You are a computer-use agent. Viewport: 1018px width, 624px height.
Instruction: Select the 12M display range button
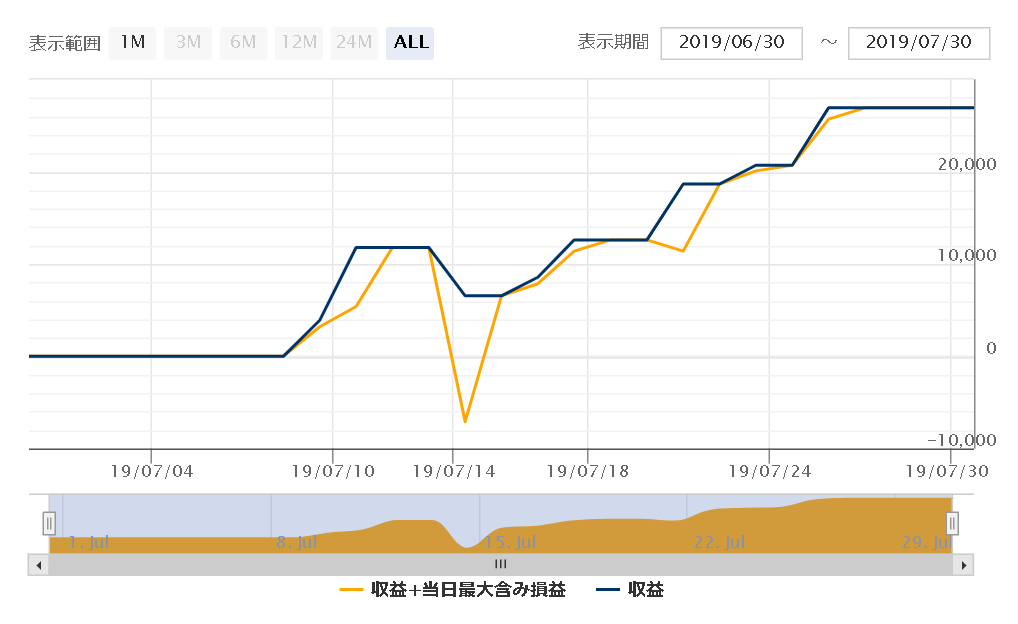tap(299, 43)
